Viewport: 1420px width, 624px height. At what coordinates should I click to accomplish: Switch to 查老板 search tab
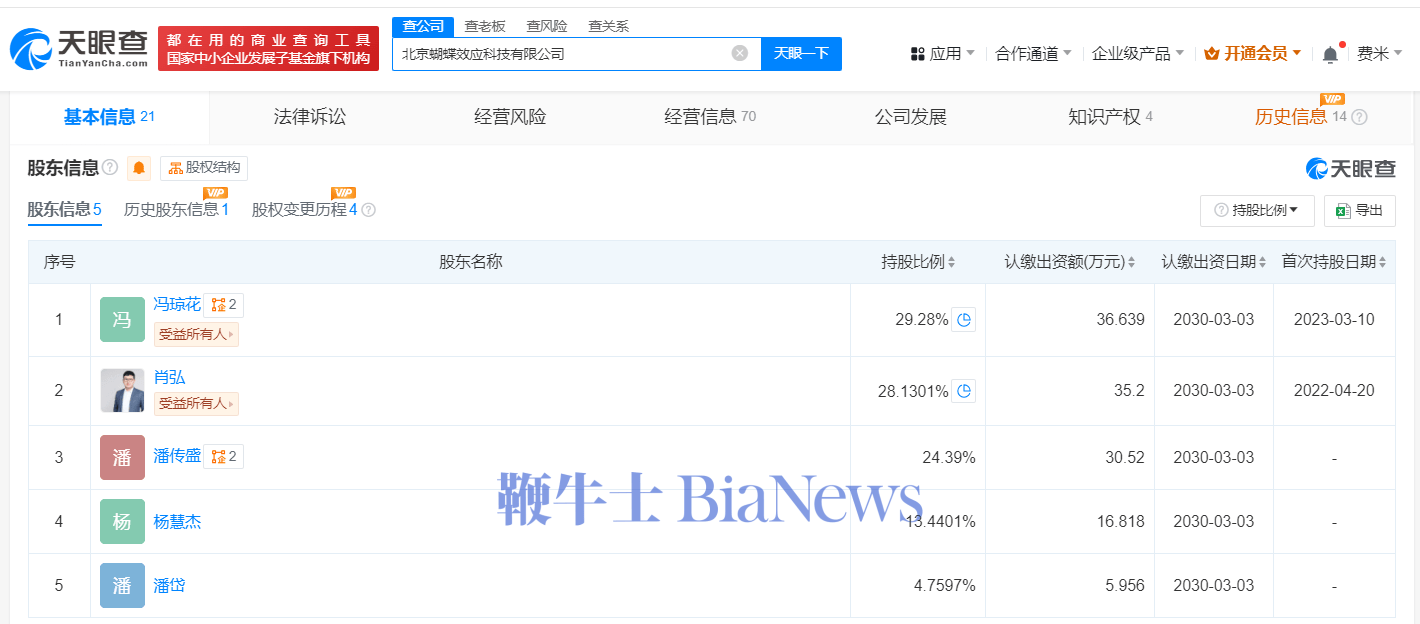(x=485, y=26)
